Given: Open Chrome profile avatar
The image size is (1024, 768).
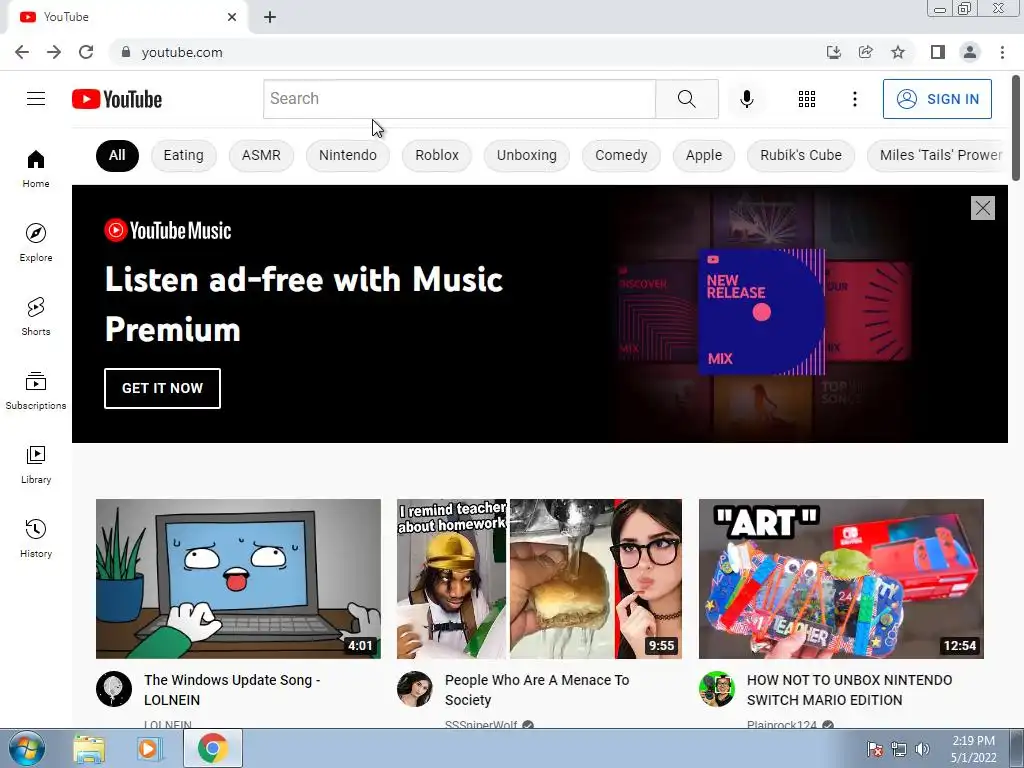Looking at the screenshot, I should (970, 52).
